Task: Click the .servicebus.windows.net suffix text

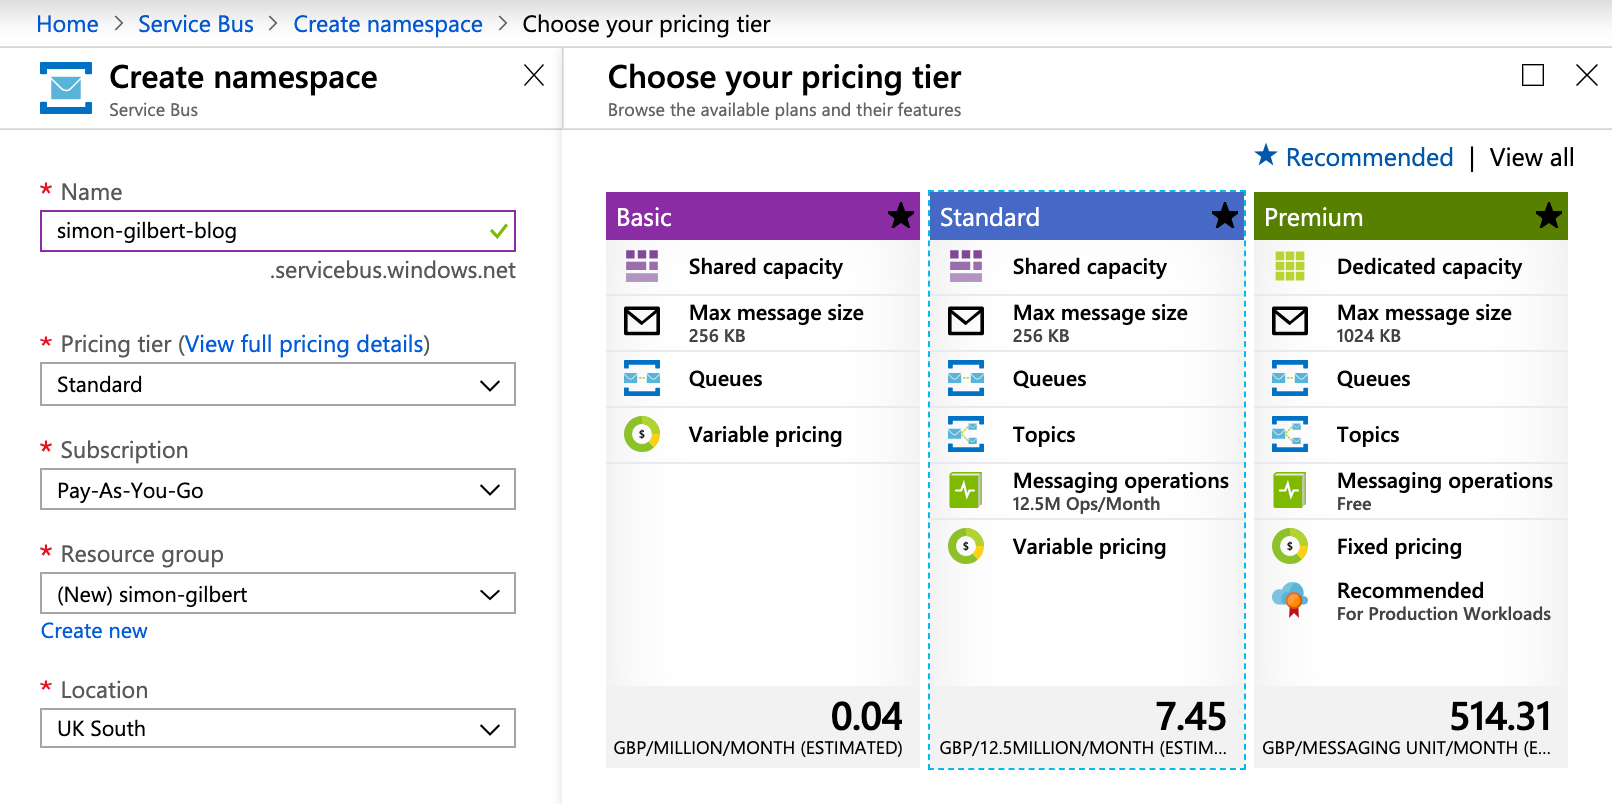Action: point(392,270)
